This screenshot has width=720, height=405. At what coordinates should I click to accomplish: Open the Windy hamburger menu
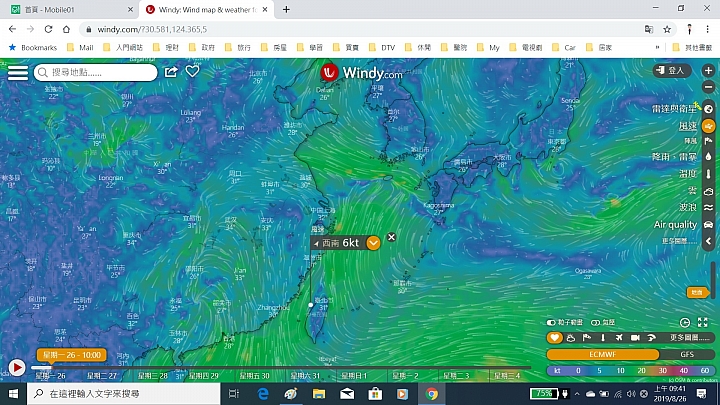pos(18,73)
